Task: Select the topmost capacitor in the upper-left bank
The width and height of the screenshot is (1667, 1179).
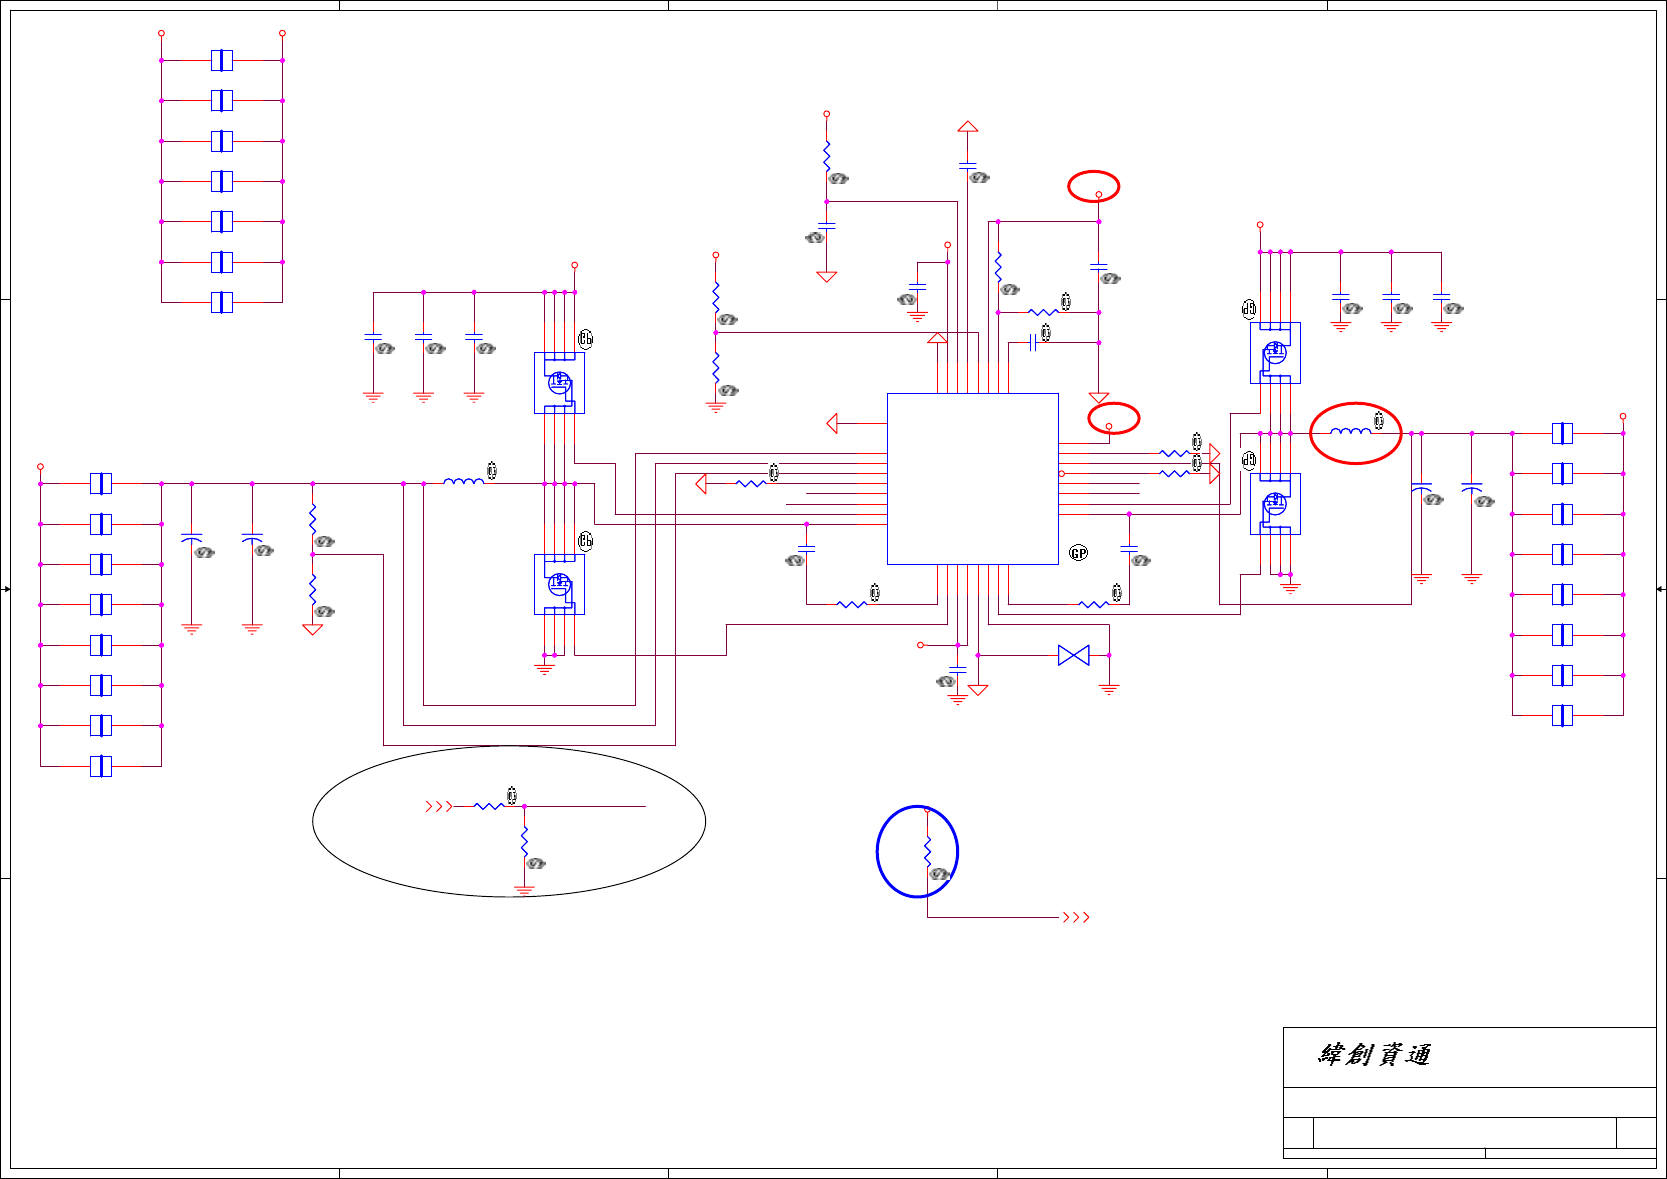Action: pos(222,60)
